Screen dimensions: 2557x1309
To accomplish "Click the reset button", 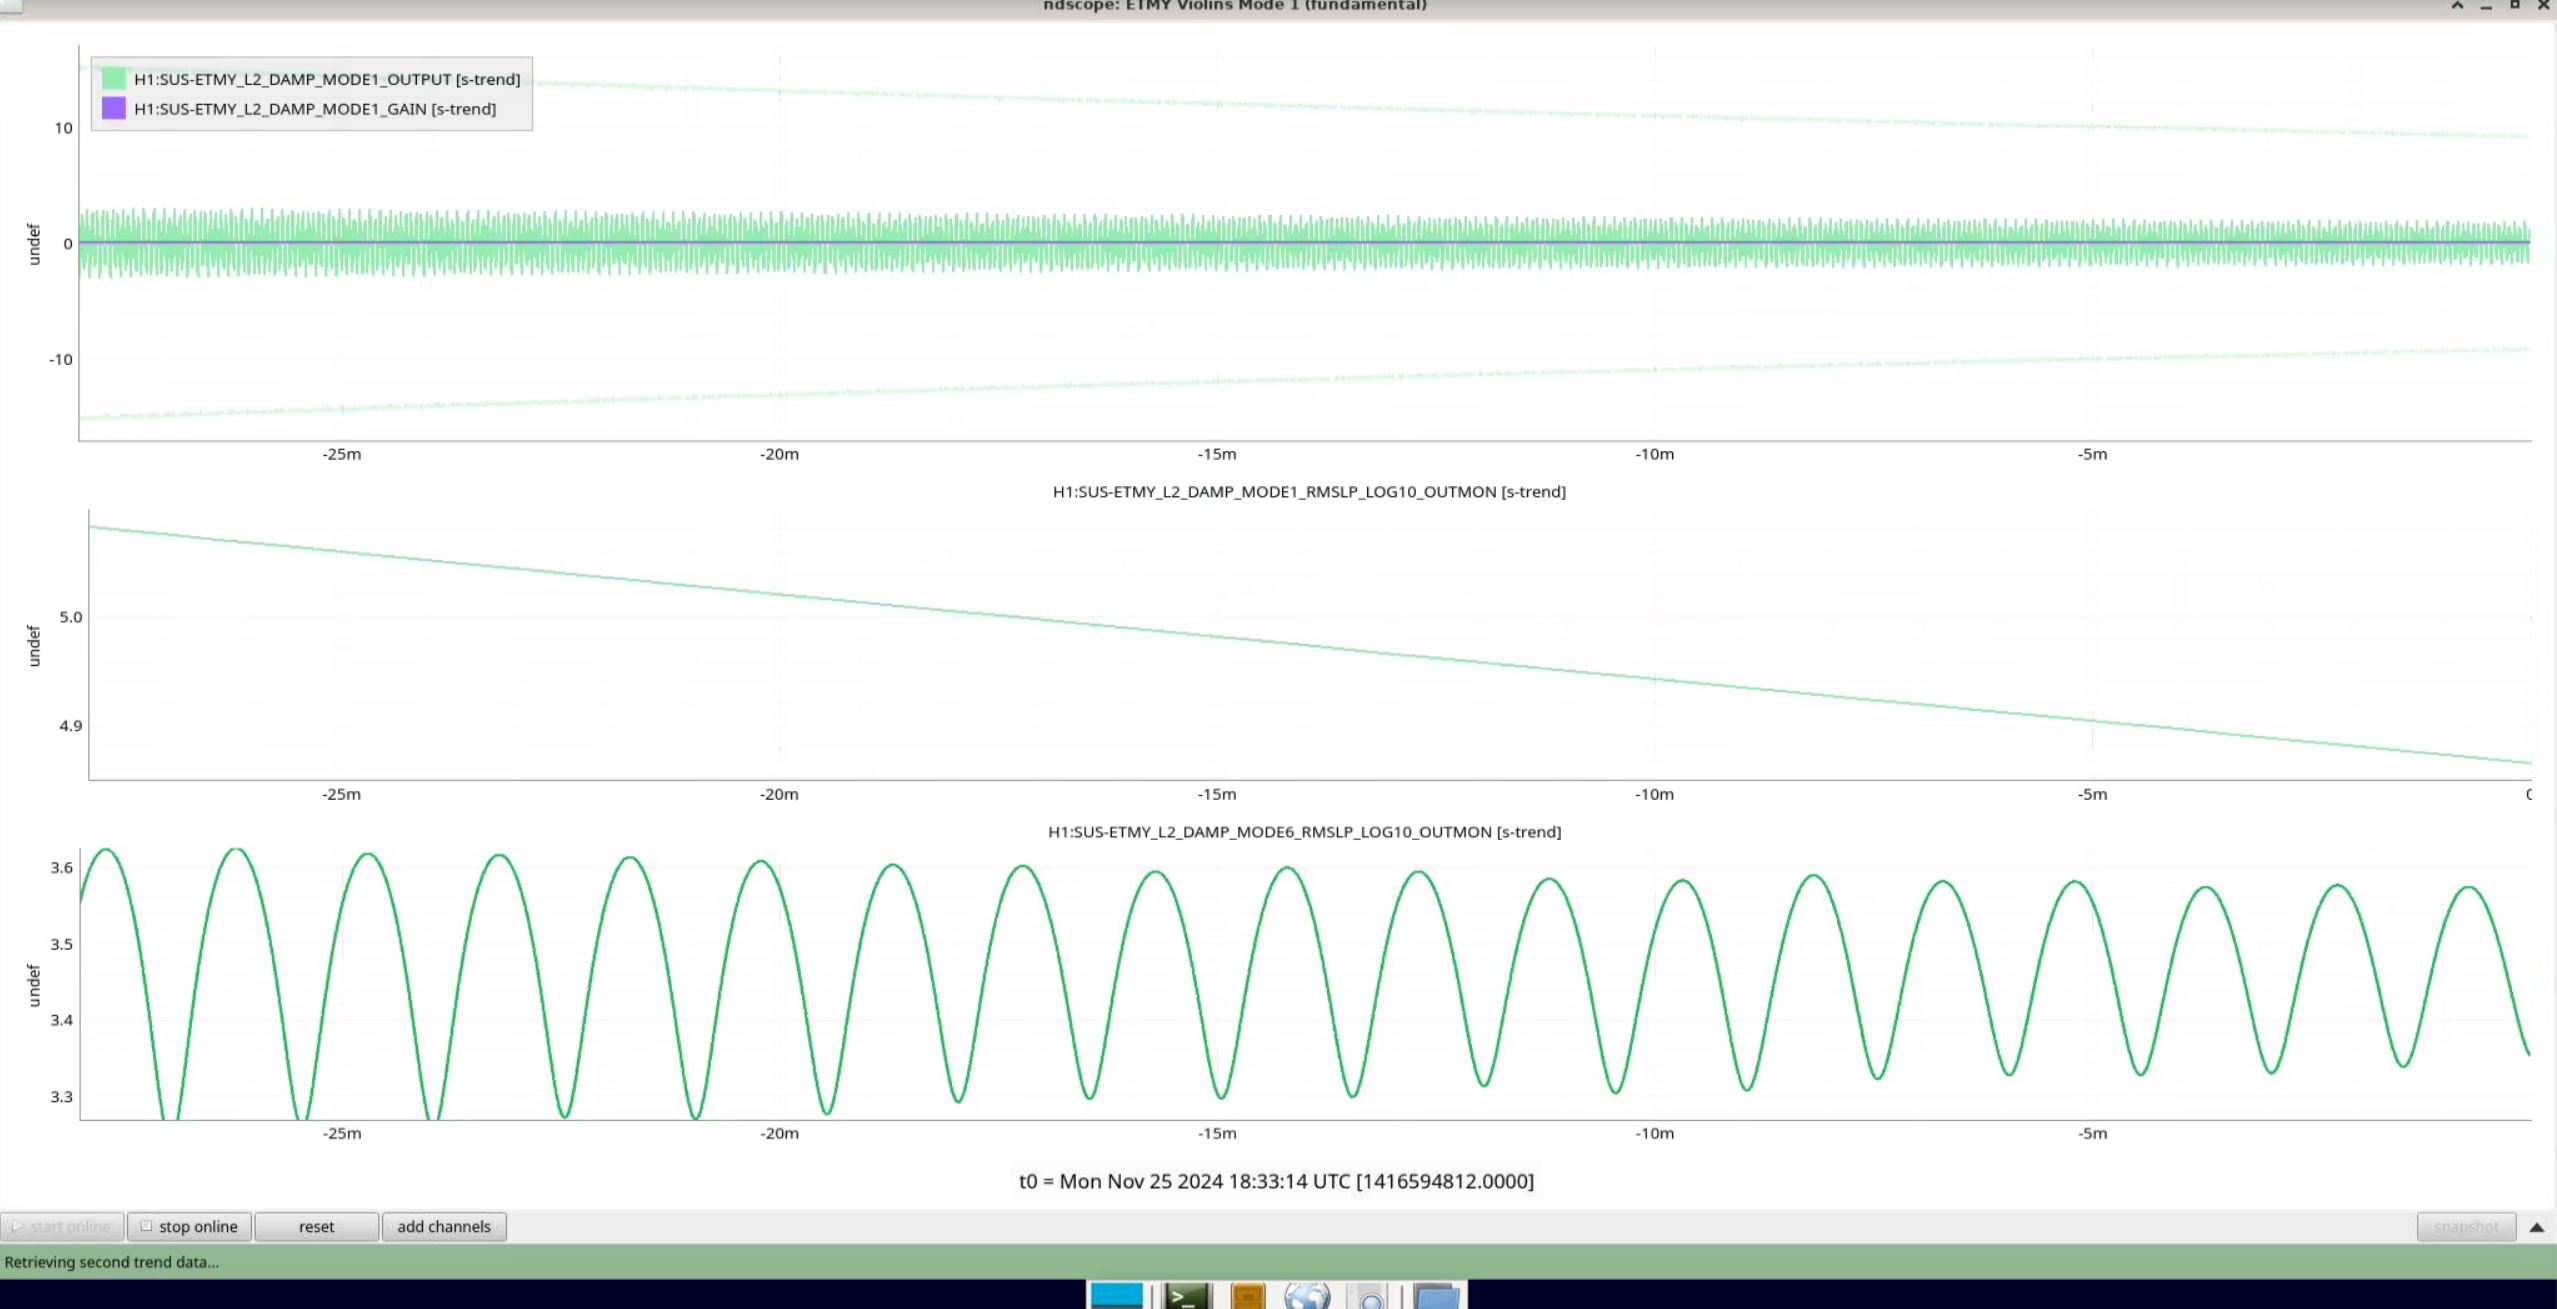I will point(316,1226).
